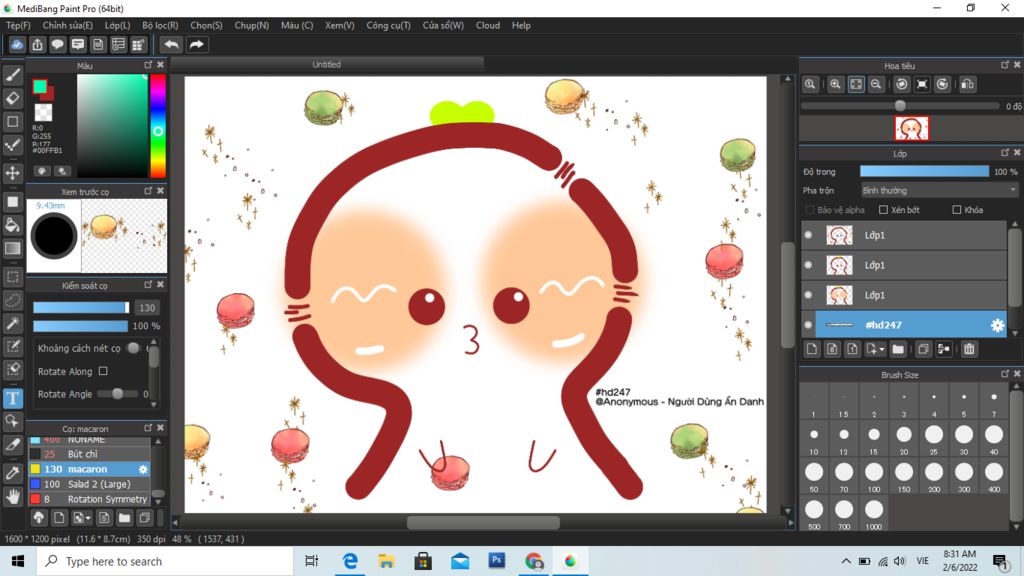The image size is (1024, 576).
Task: Enable the Xén bớt checkbox
Action: click(x=883, y=210)
